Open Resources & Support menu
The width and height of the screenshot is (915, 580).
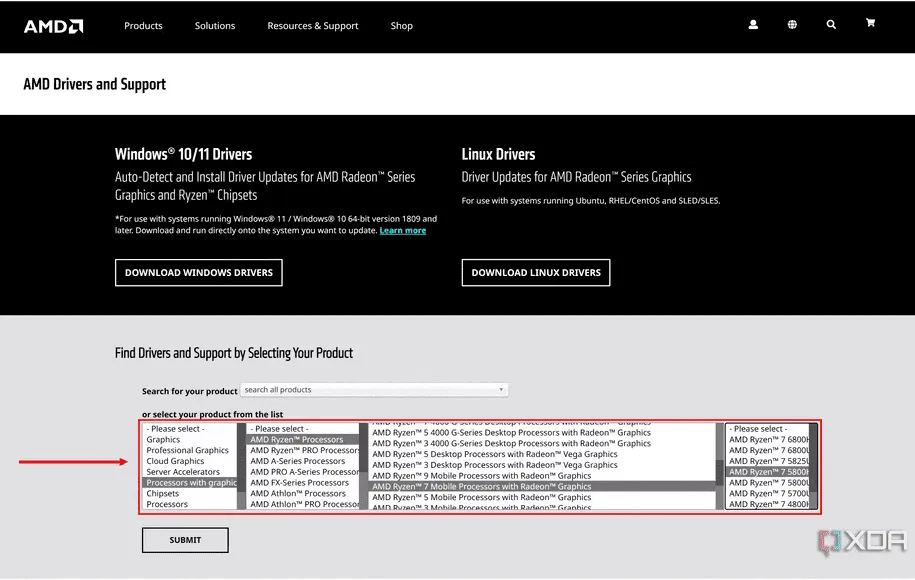click(312, 26)
